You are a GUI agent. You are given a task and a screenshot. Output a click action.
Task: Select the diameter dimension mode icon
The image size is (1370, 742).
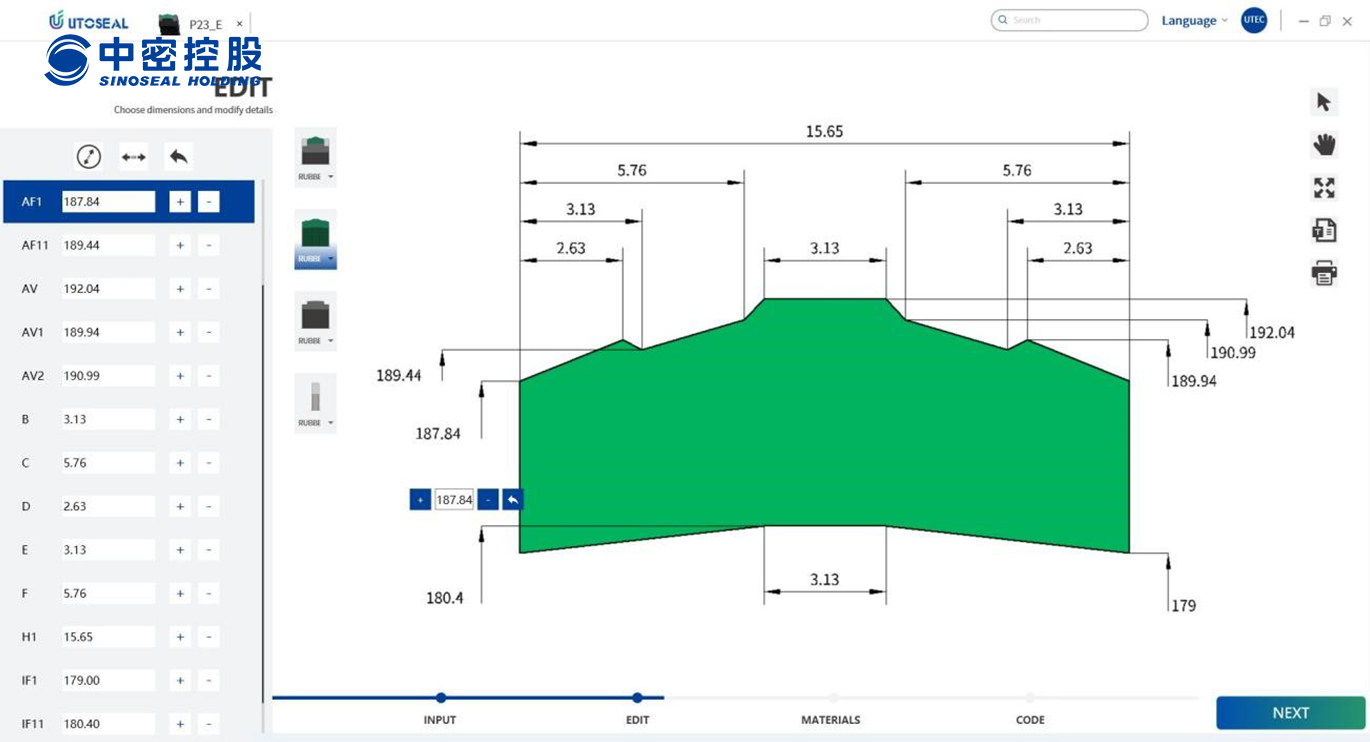point(89,157)
